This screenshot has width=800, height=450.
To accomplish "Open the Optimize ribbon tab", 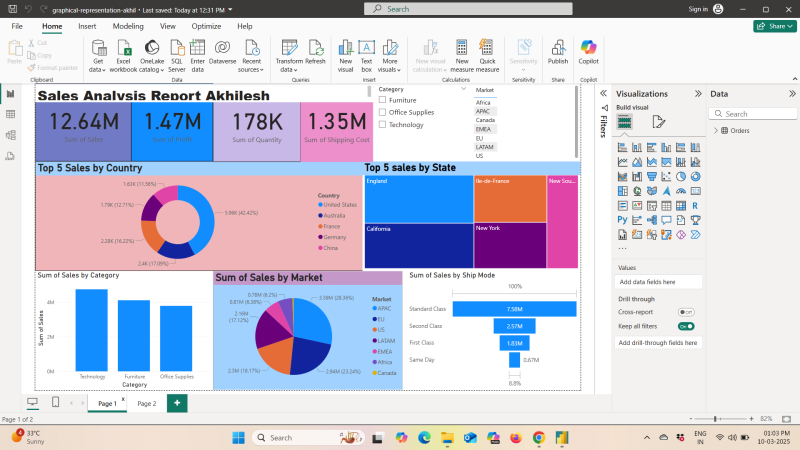I will coord(206,26).
